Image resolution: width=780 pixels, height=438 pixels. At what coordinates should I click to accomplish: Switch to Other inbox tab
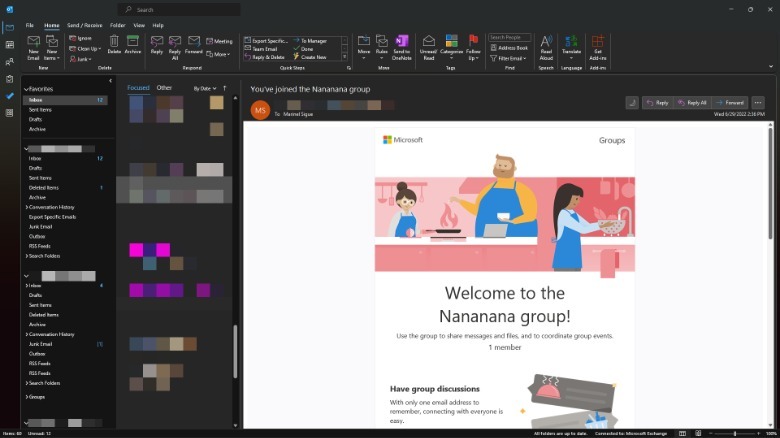(164, 88)
